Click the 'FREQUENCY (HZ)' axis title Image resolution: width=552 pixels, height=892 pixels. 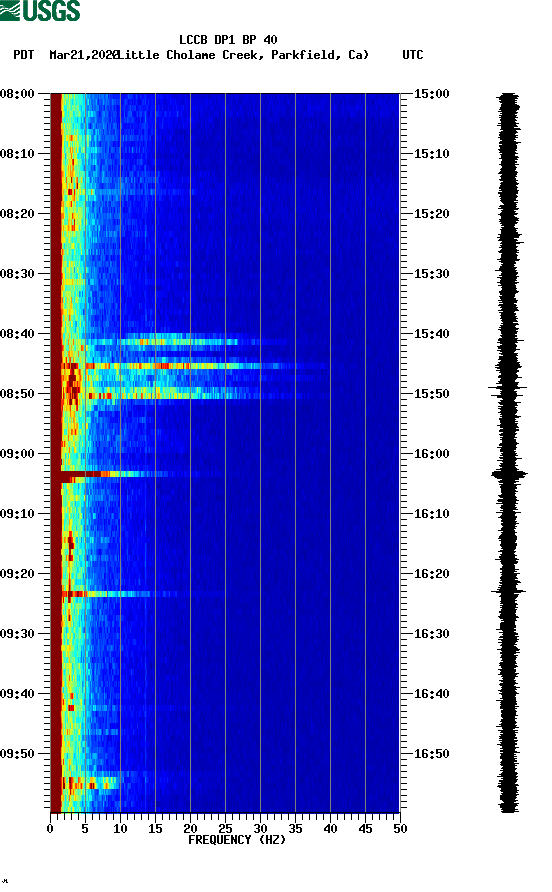[x=237, y=840]
